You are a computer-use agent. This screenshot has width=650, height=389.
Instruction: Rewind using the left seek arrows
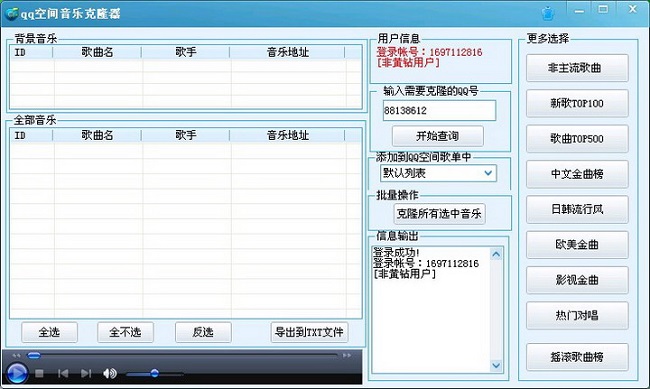tap(16, 355)
